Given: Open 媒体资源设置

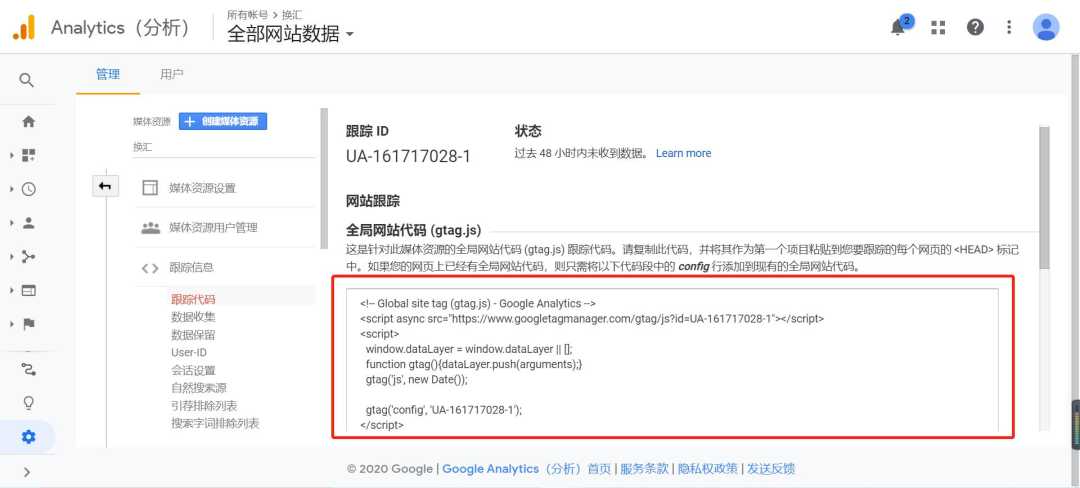Looking at the screenshot, I should click(202, 189).
